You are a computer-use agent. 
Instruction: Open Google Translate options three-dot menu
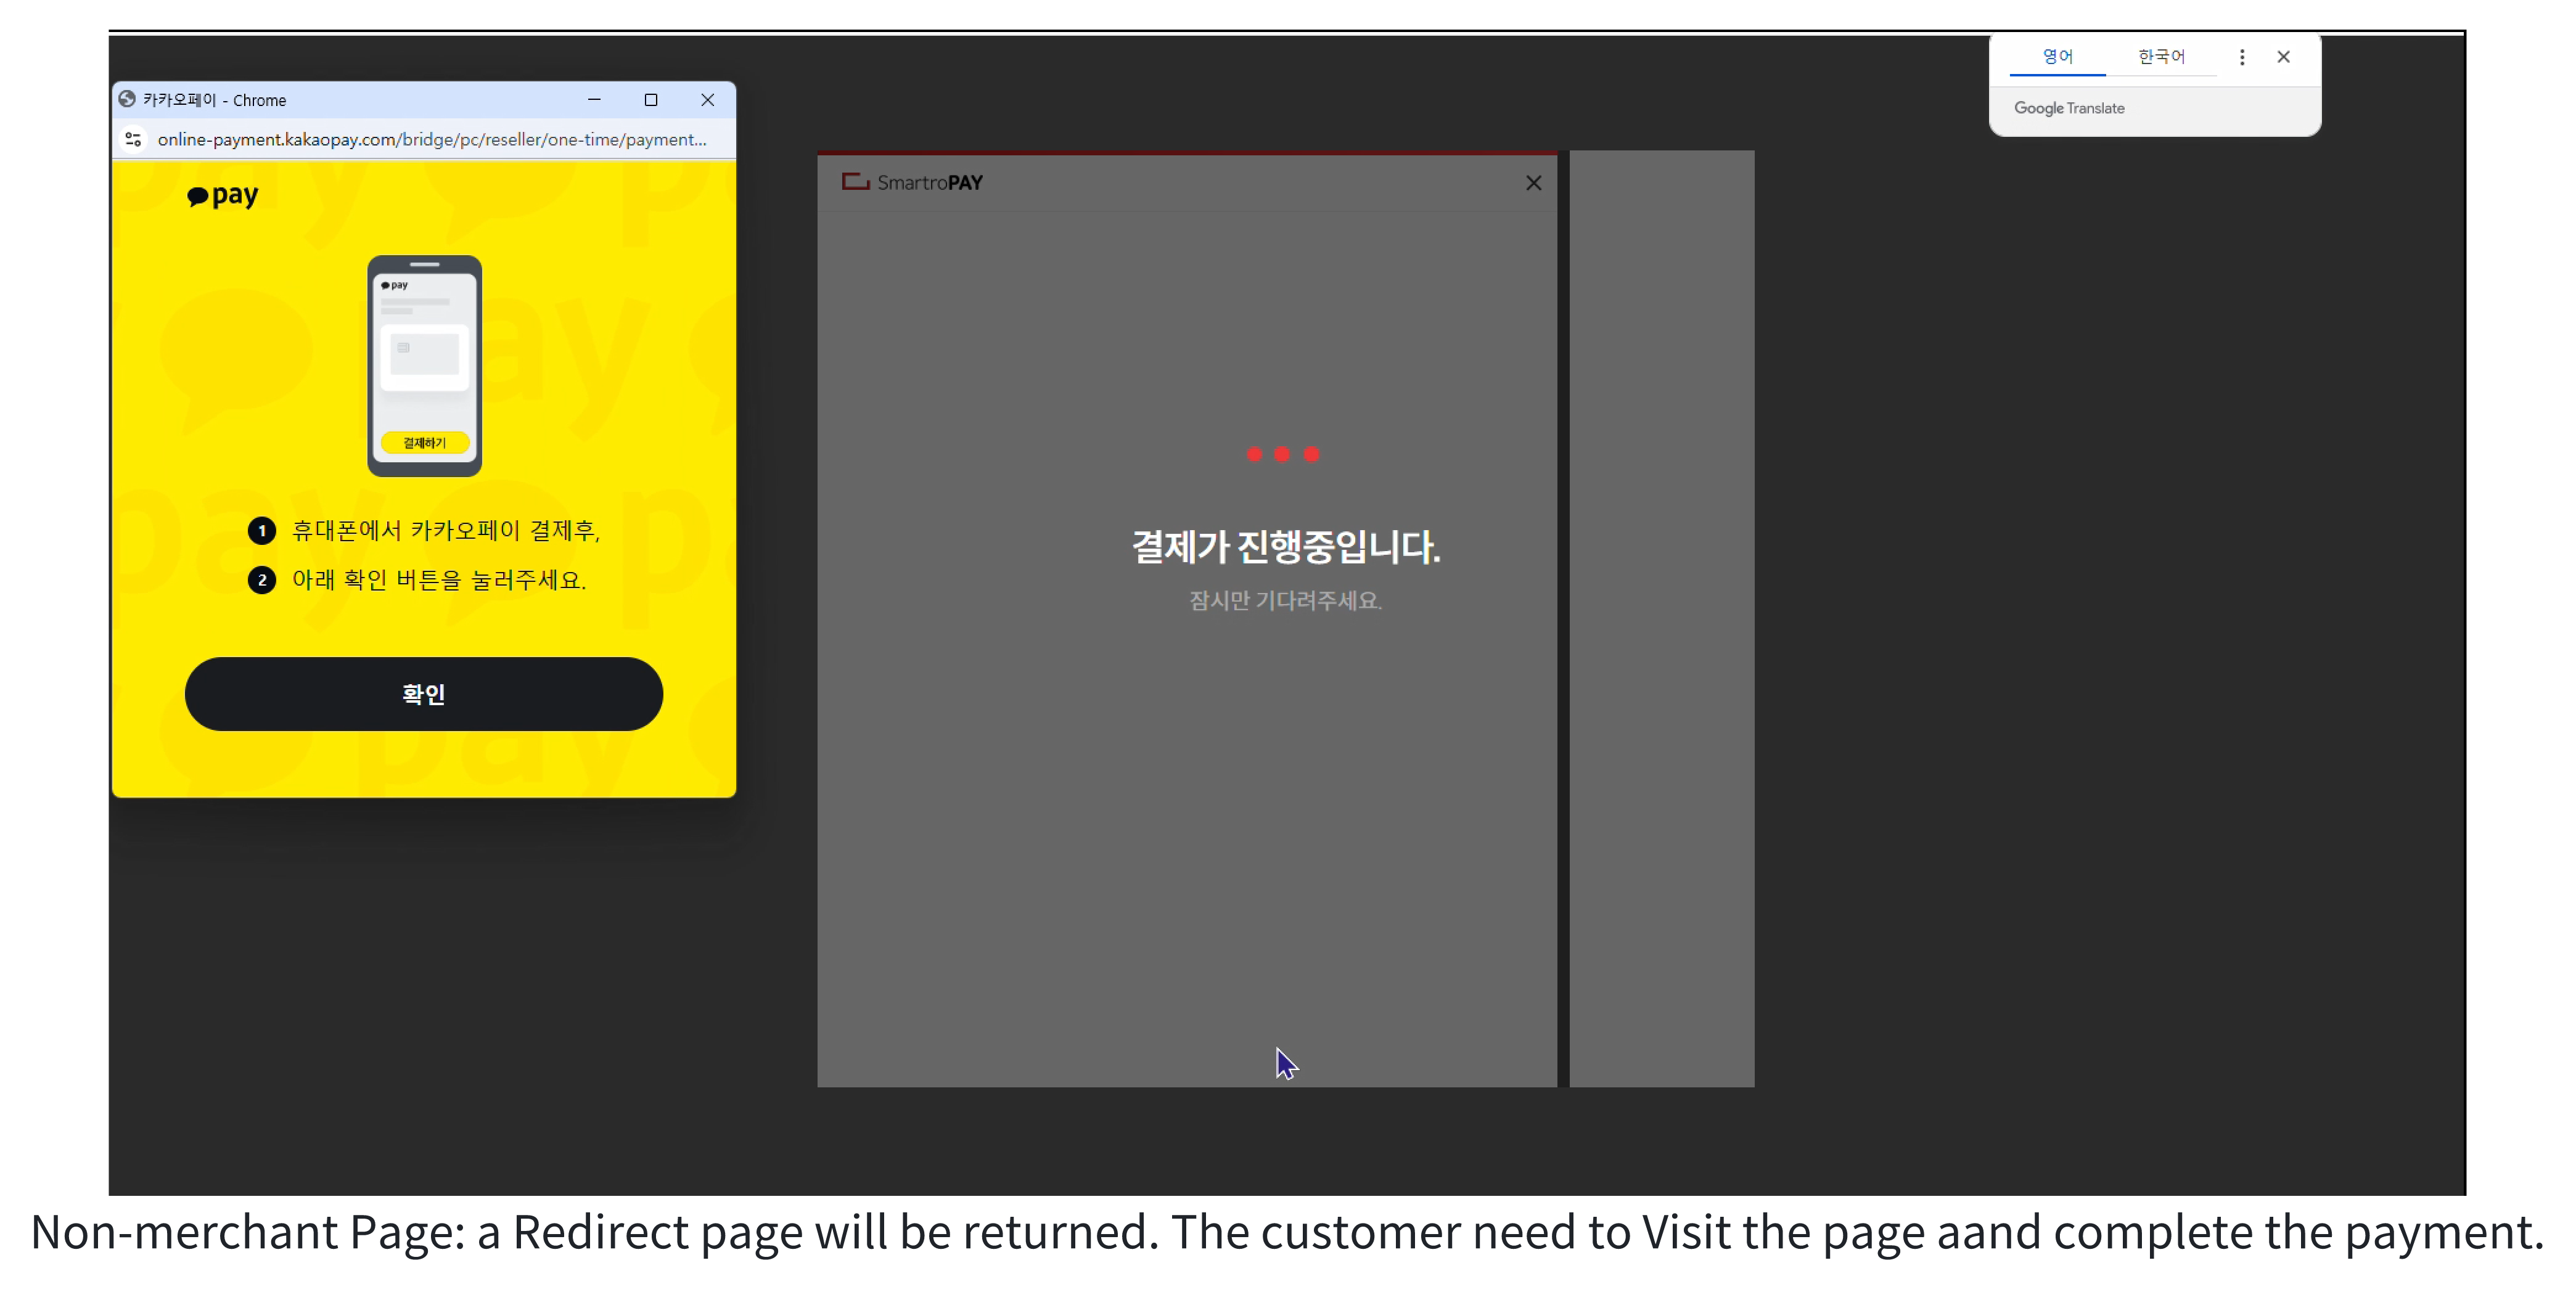(x=2241, y=57)
